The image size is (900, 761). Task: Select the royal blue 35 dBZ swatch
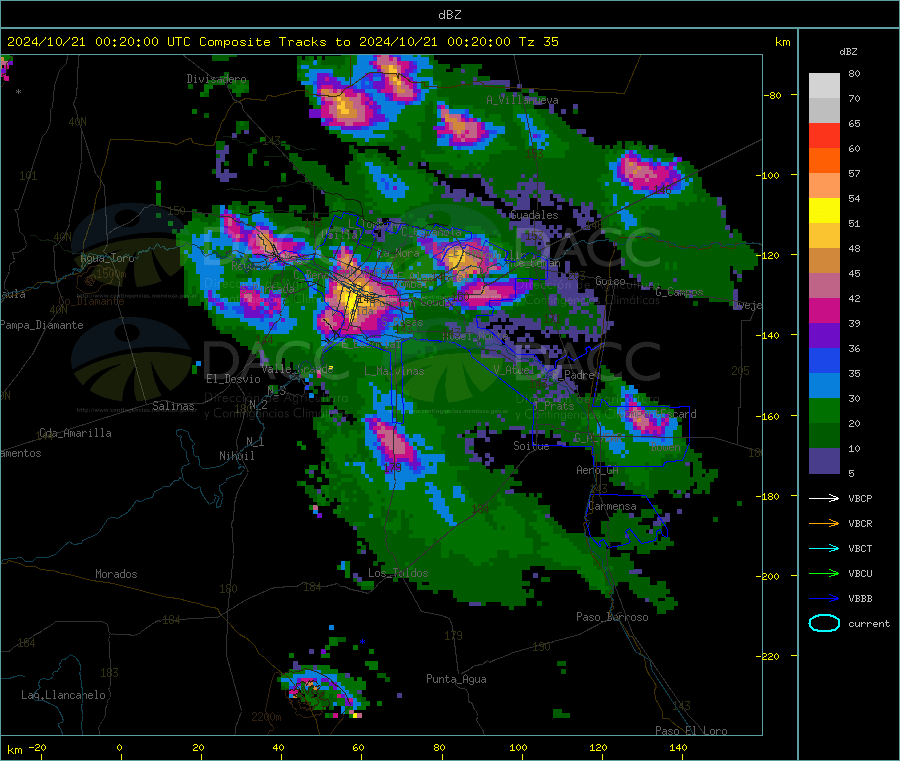(x=824, y=360)
